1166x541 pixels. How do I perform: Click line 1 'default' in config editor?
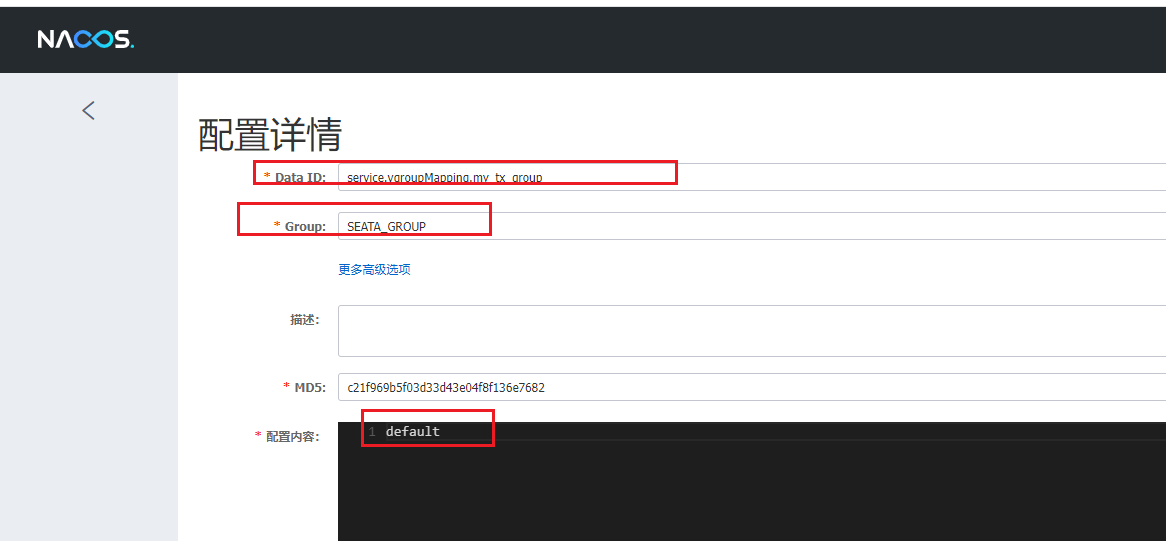(x=413, y=431)
